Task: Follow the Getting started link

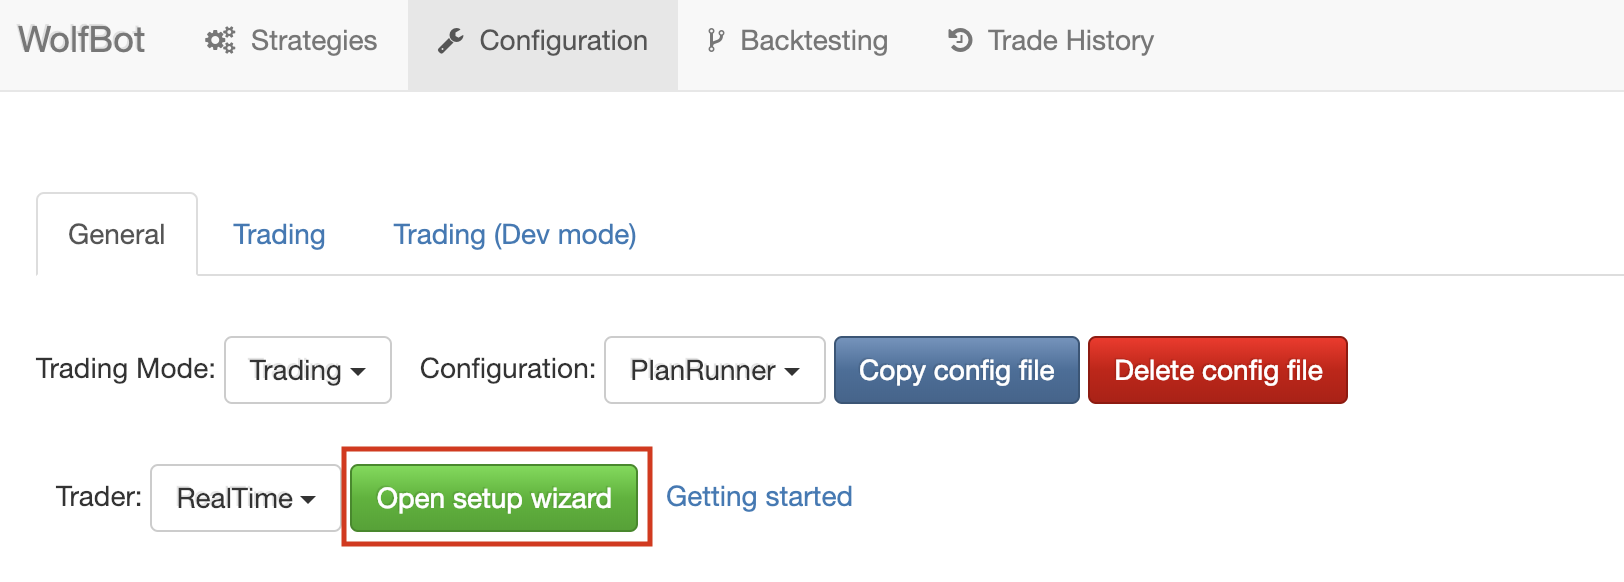Action: (759, 497)
